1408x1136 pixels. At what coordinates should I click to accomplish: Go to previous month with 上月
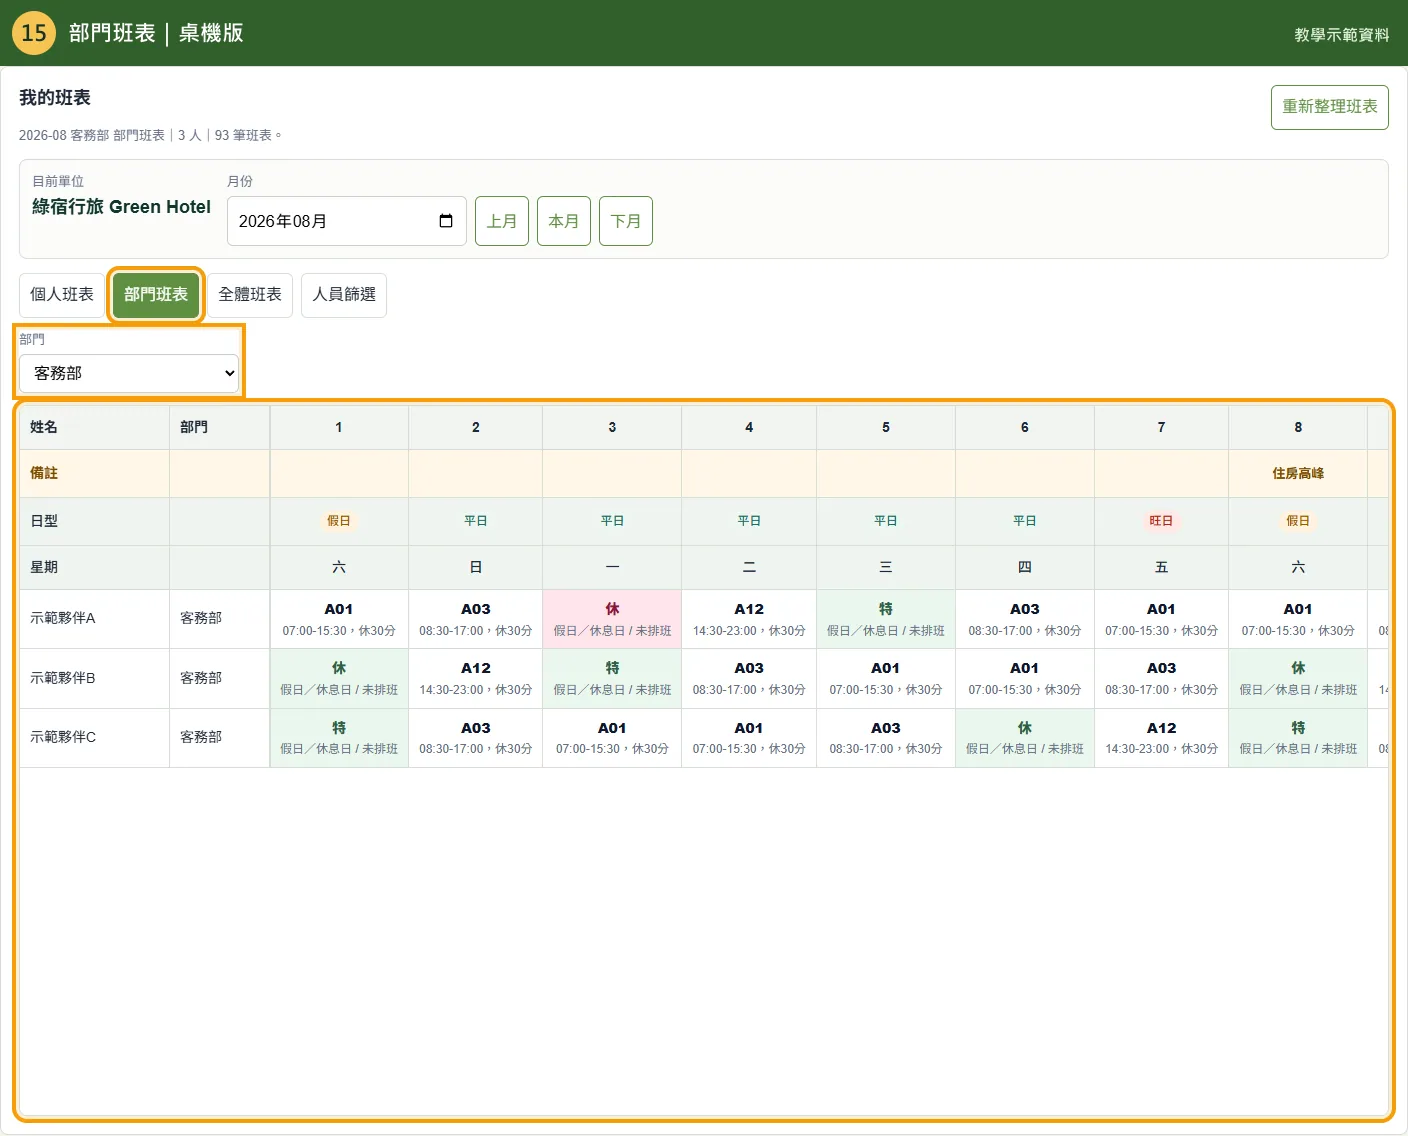(x=502, y=221)
